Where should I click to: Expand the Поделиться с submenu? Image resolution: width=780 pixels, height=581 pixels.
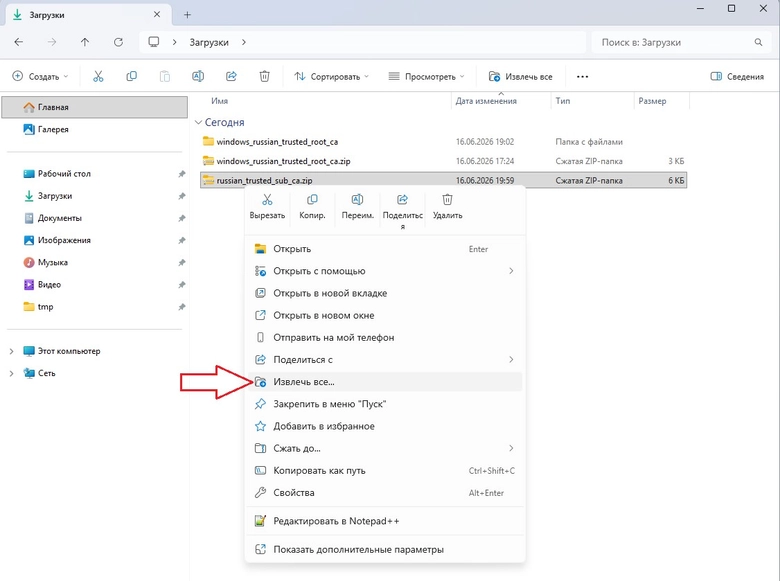click(511, 360)
